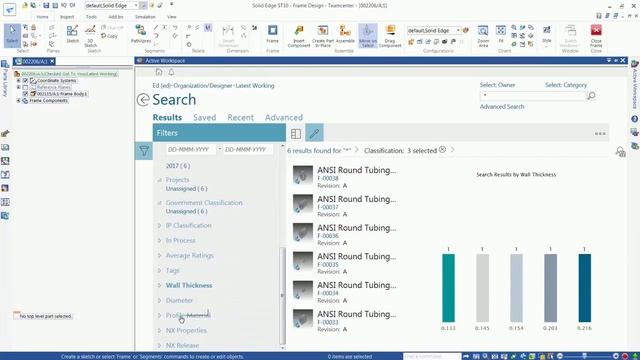Click the dark blue 0.216 wall thickness bar
The image size is (640, 360).
[x=584, y=288]
